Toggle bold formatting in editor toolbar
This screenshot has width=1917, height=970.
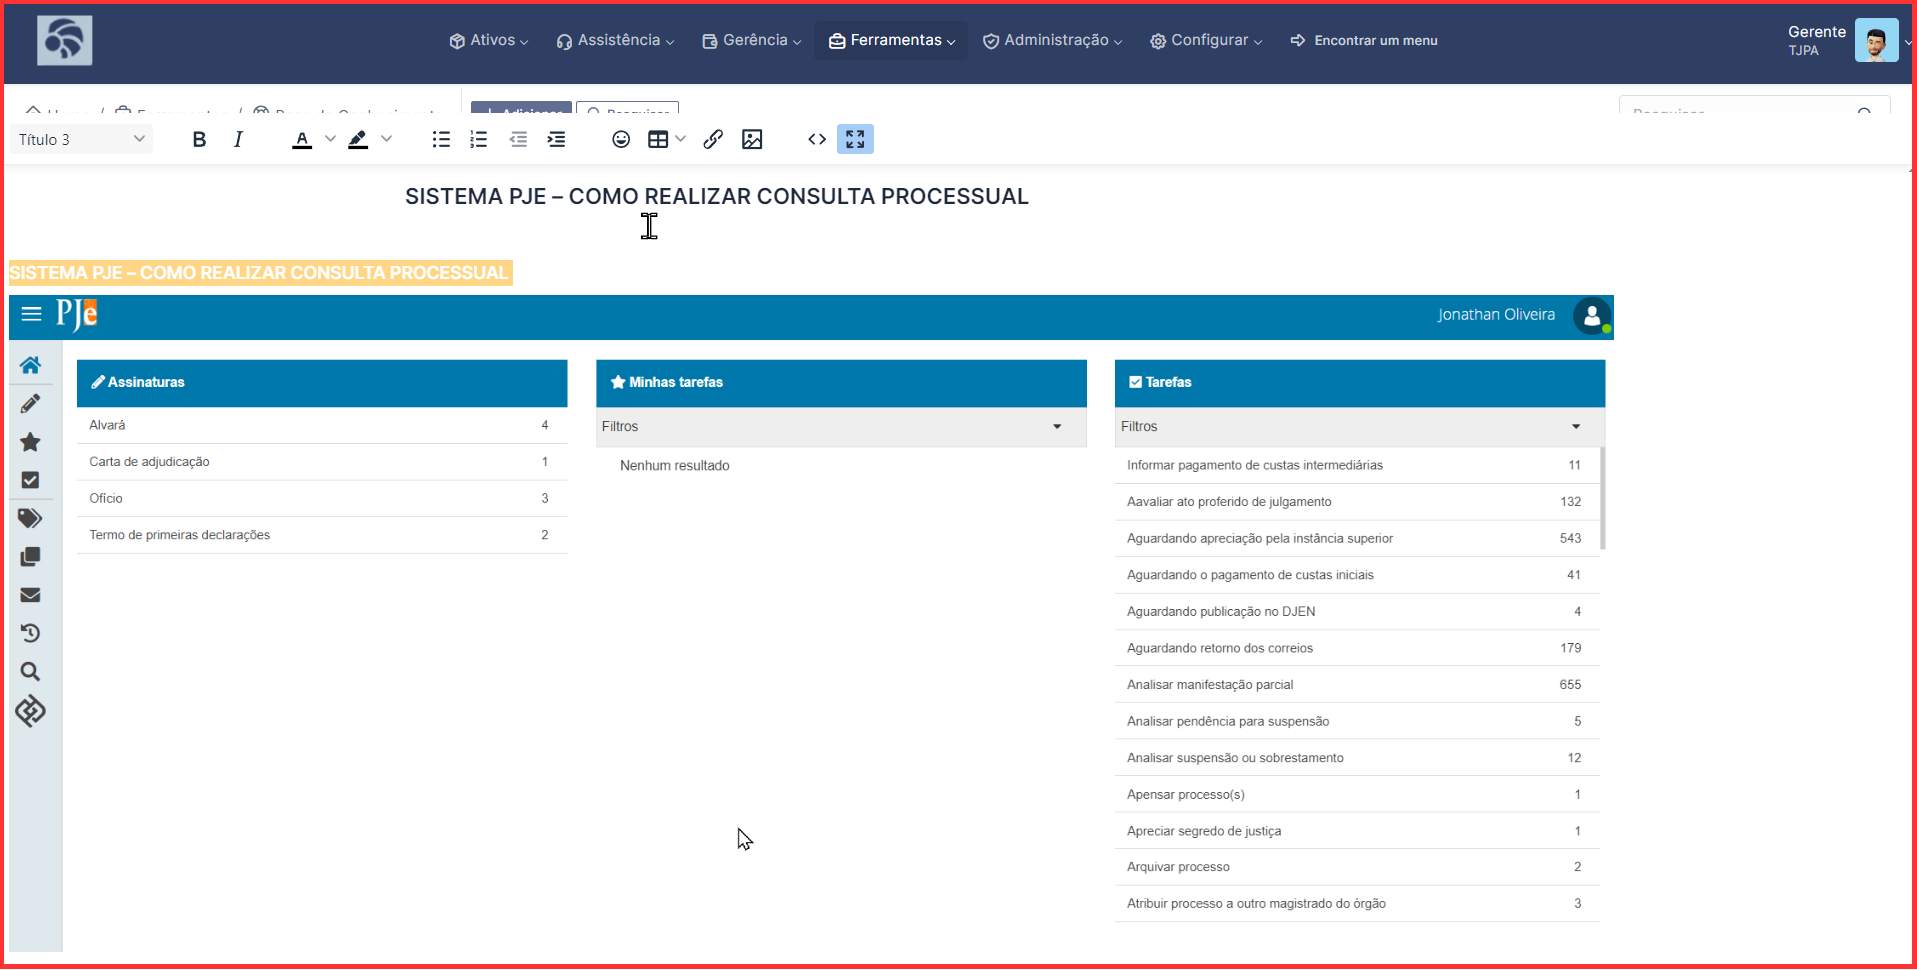[x=199, y=140]
